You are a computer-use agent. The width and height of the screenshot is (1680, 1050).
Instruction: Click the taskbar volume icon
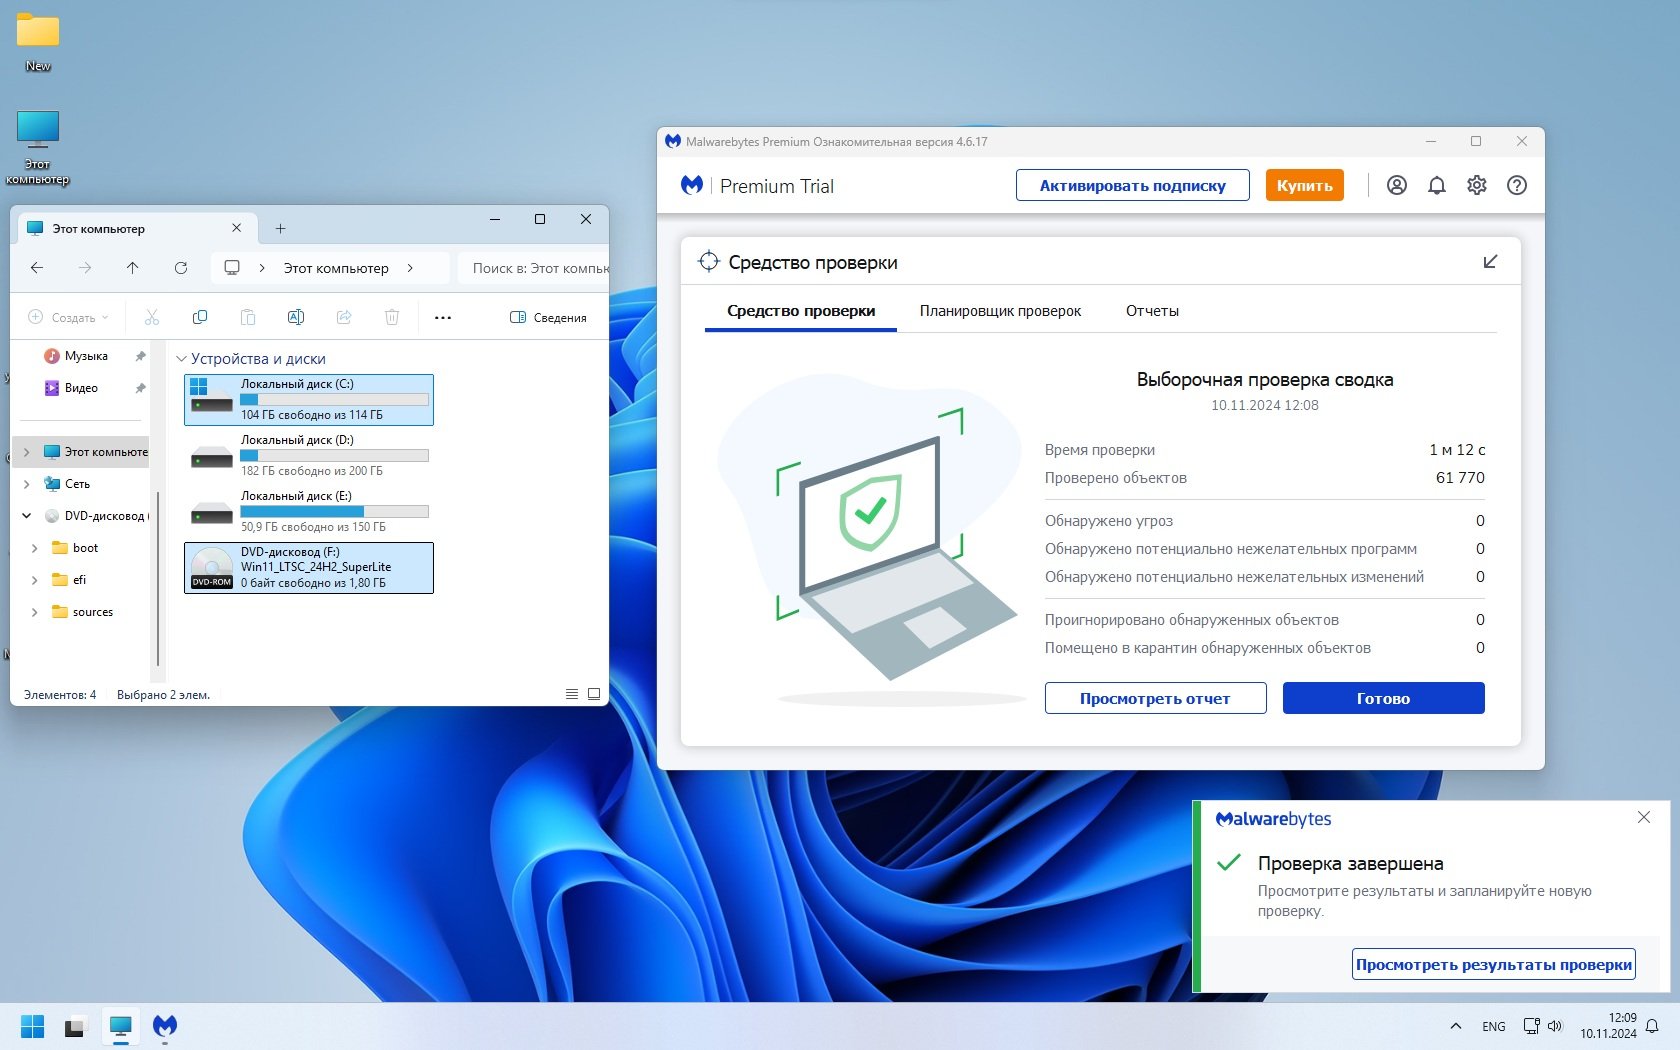(1555, 1026)
